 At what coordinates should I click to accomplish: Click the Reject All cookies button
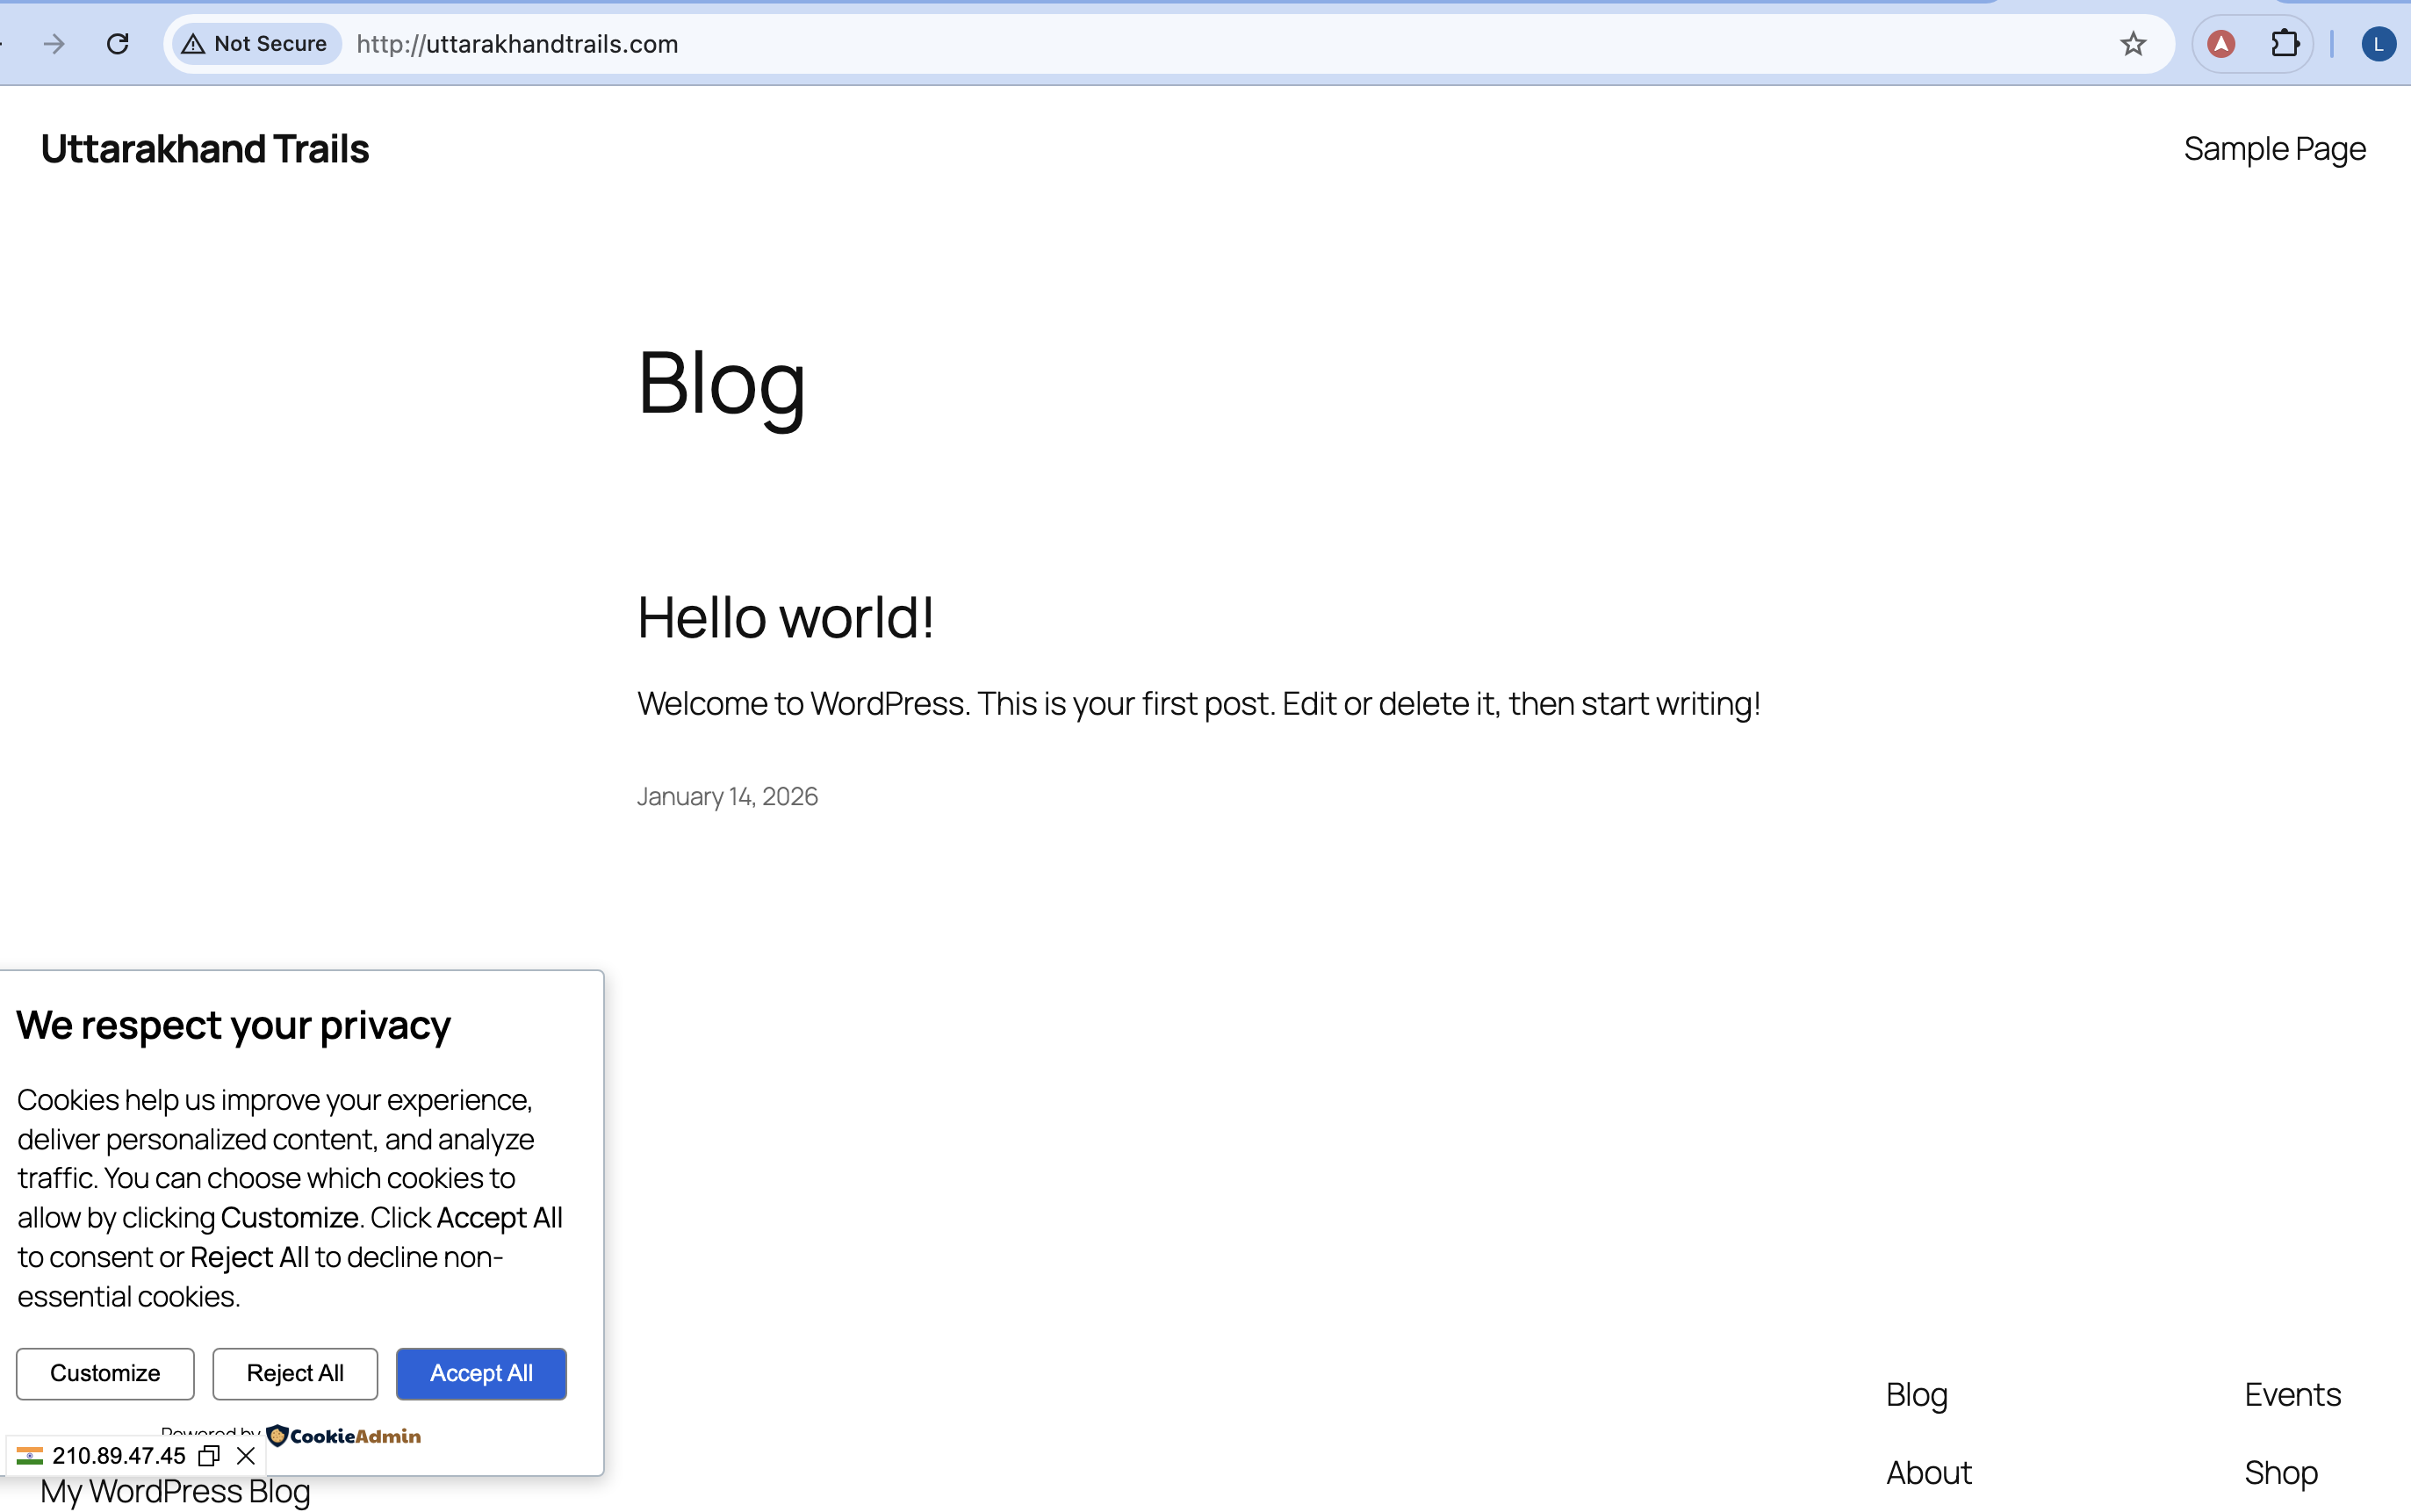(295, 1373)
